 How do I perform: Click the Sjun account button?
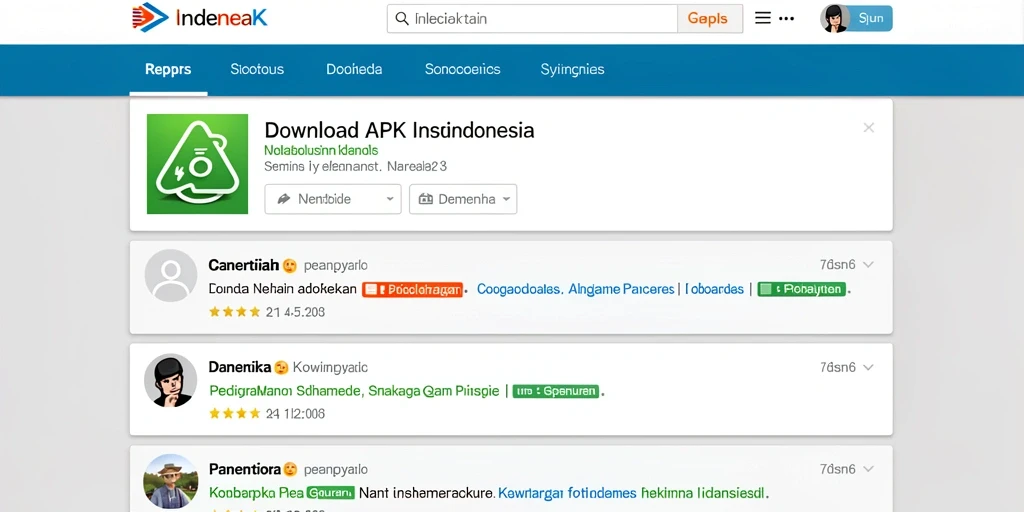pyautogui.click(x=871, y=19)
